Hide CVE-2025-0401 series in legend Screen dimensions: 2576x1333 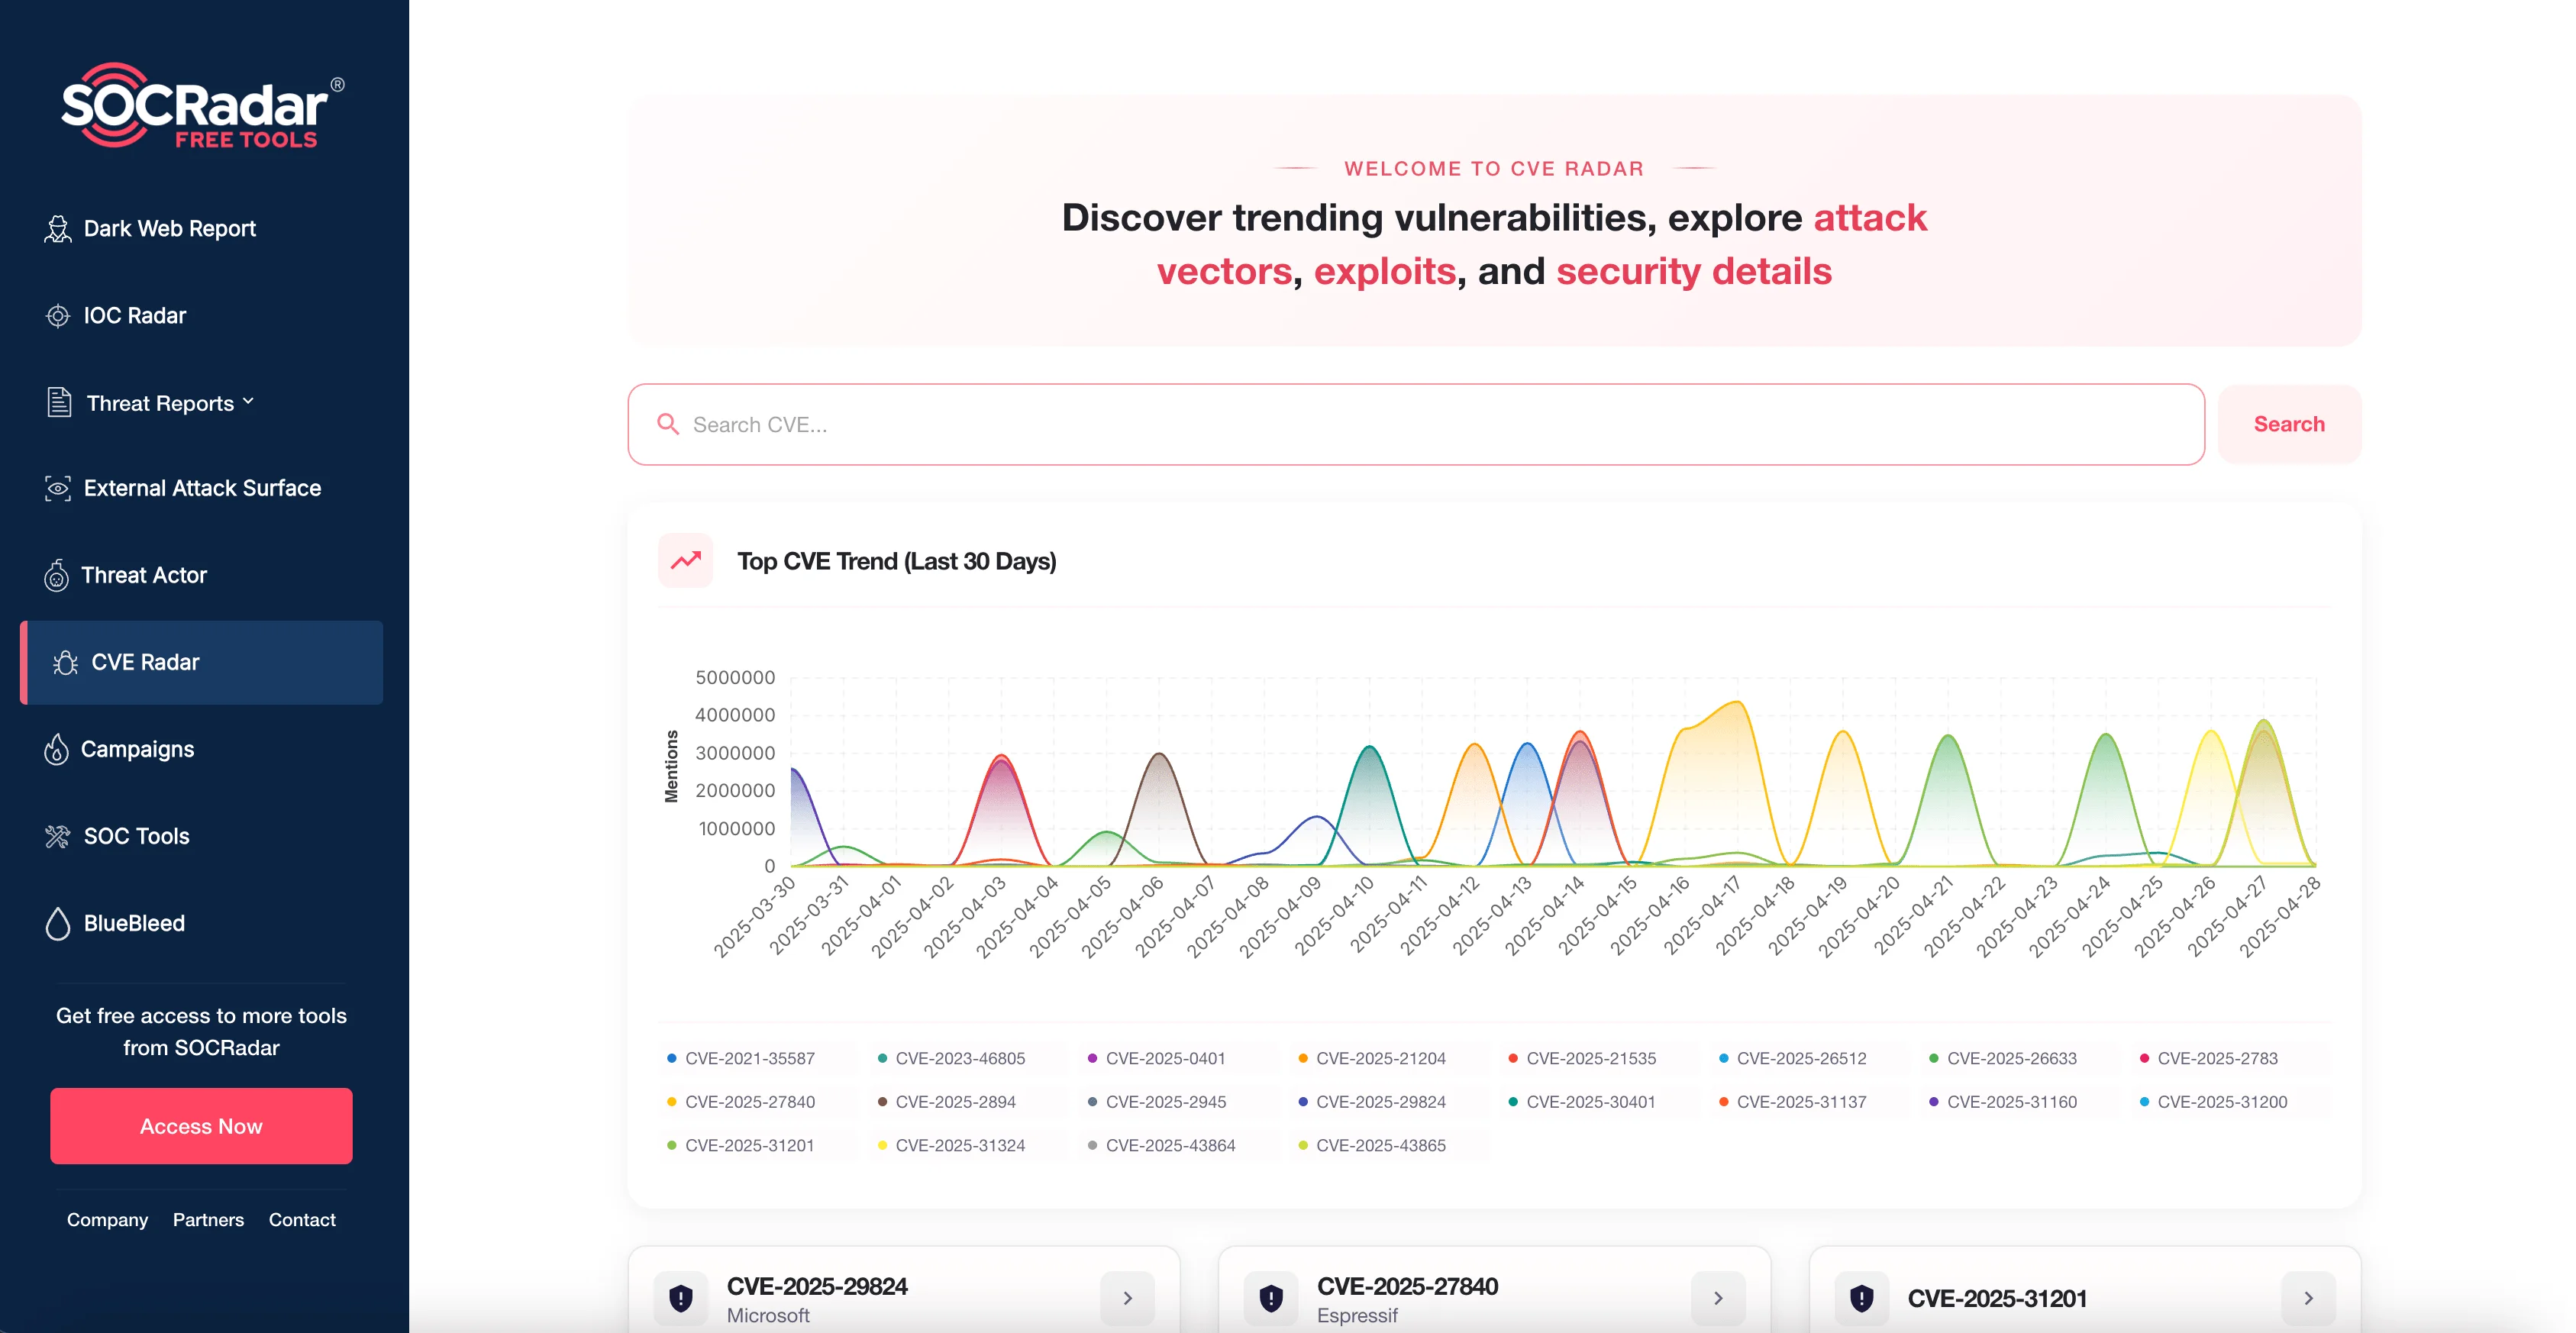pyautogui.click(x=1156, y=1058)
